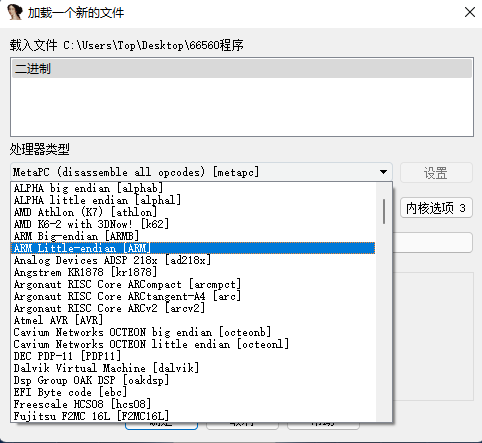482x443 pixels.
Task: Select ALPHA big endian [alphab]
Action: point(193,188)
